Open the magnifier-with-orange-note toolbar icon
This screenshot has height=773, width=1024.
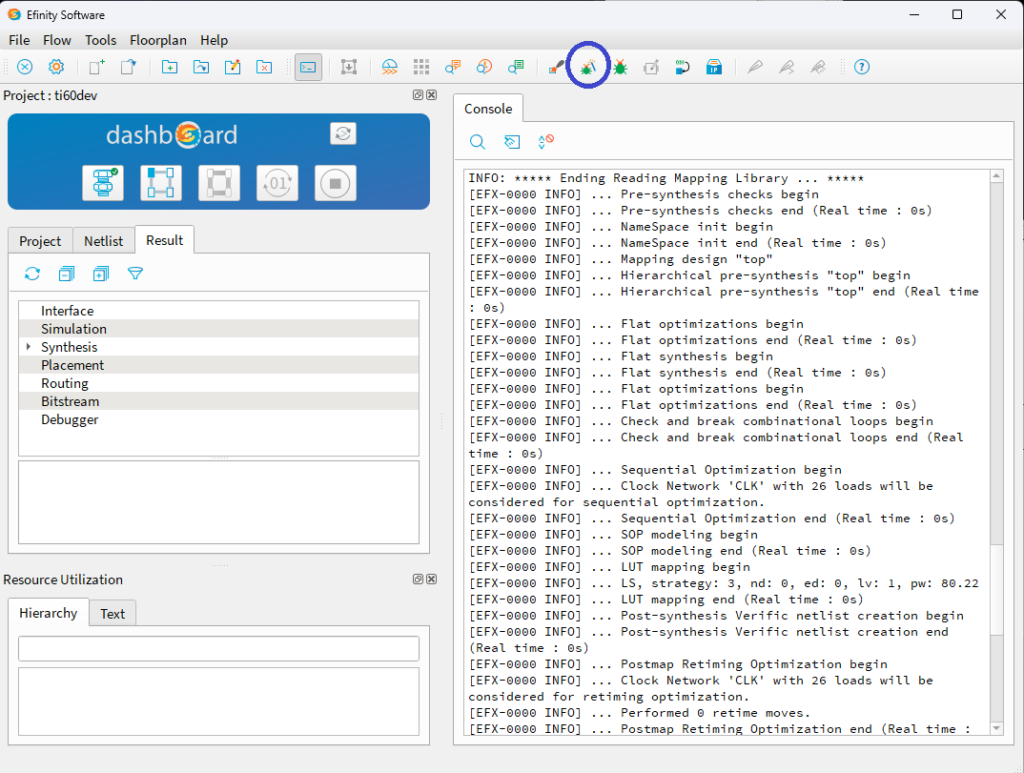(x=453, y=67)
